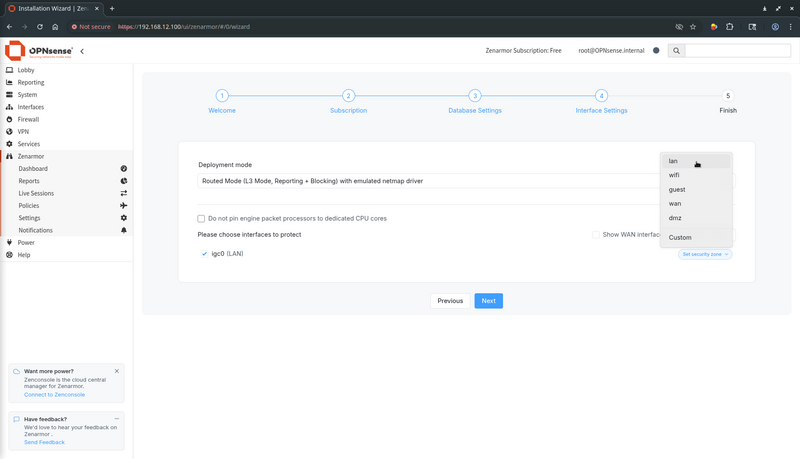Click the Reporting chart icon
The height and width of the screenshot is (459, 800).
[9, 82]
